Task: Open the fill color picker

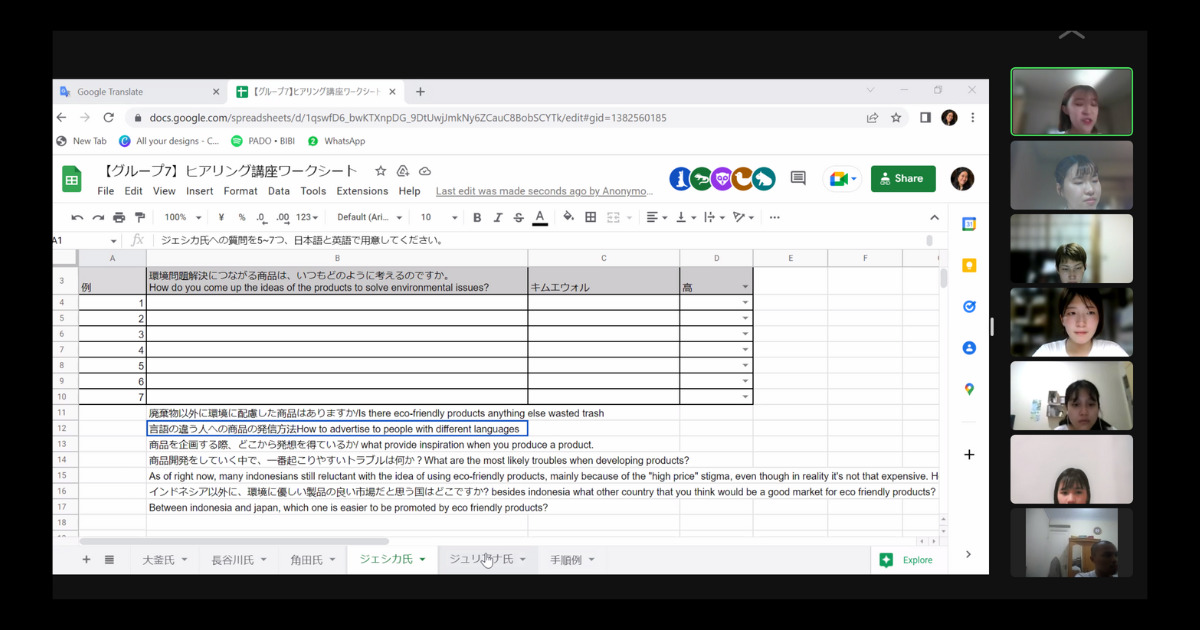Action: 568,217
